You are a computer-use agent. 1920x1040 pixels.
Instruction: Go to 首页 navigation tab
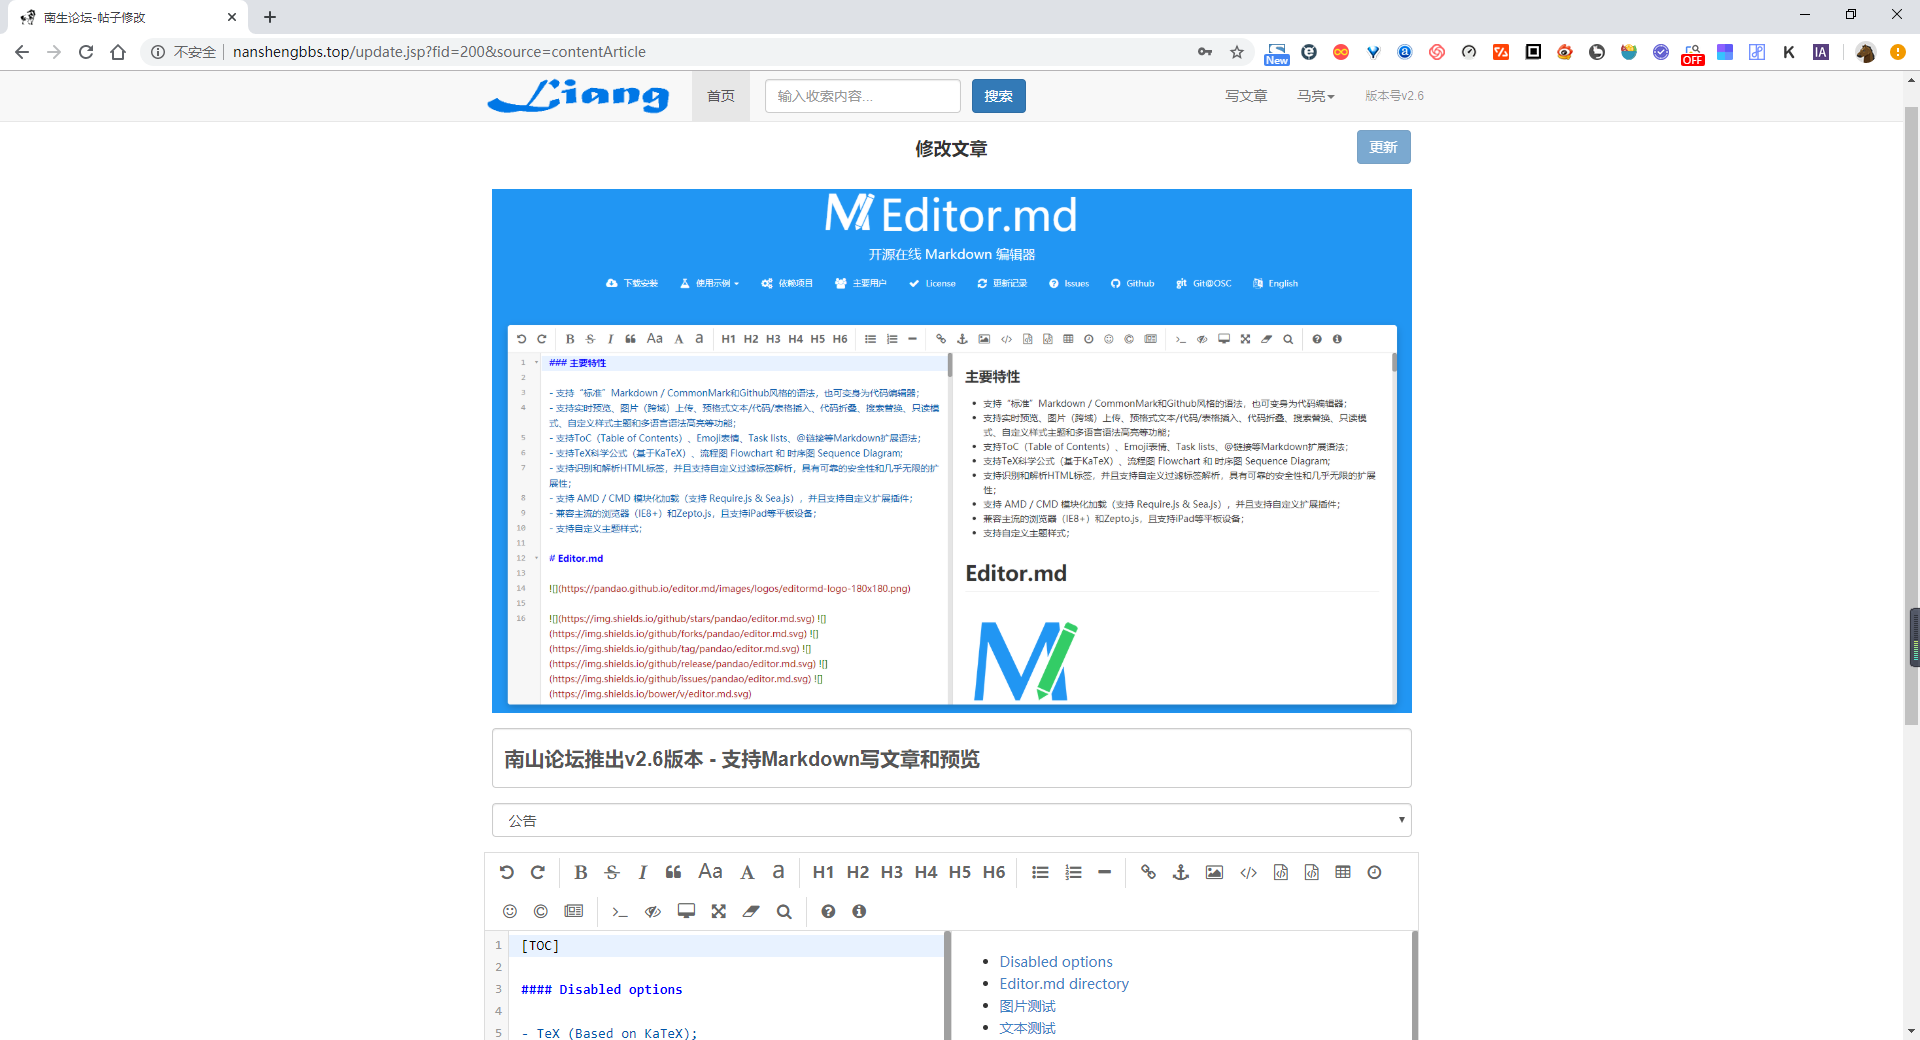pyautogui.click(x=721, y=96)
